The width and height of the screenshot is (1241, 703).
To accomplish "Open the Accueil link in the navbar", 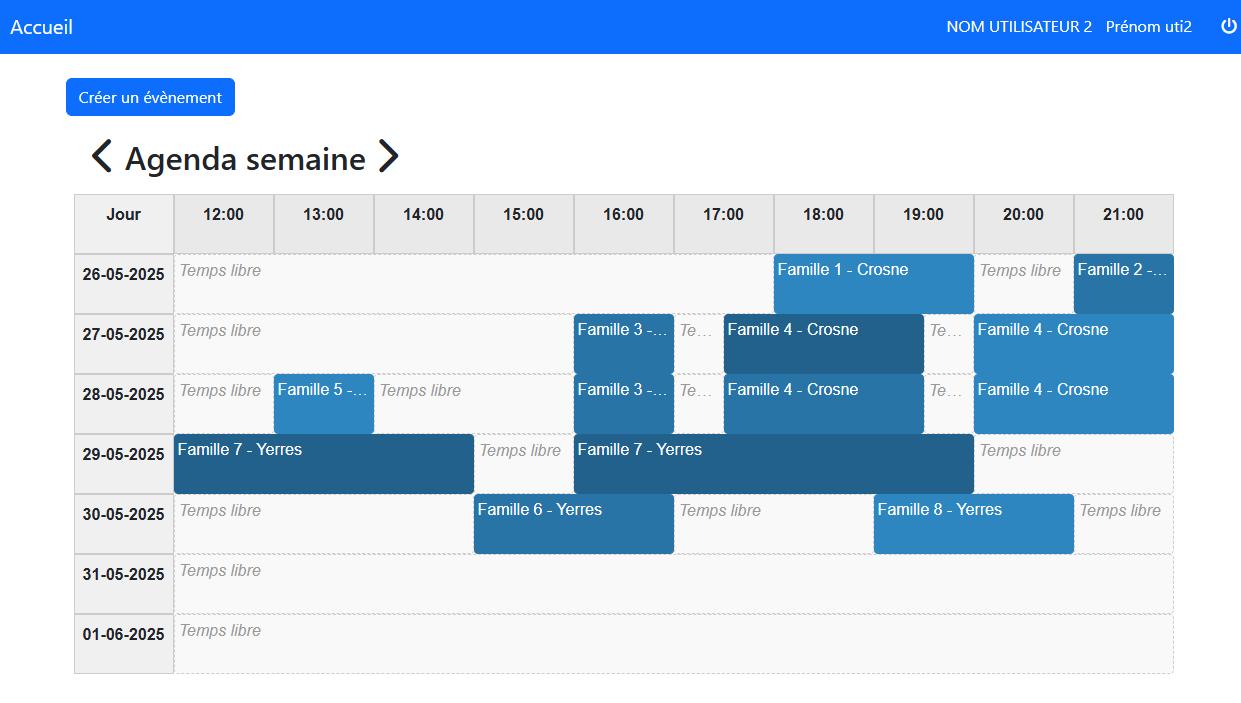I will (41, 27).
